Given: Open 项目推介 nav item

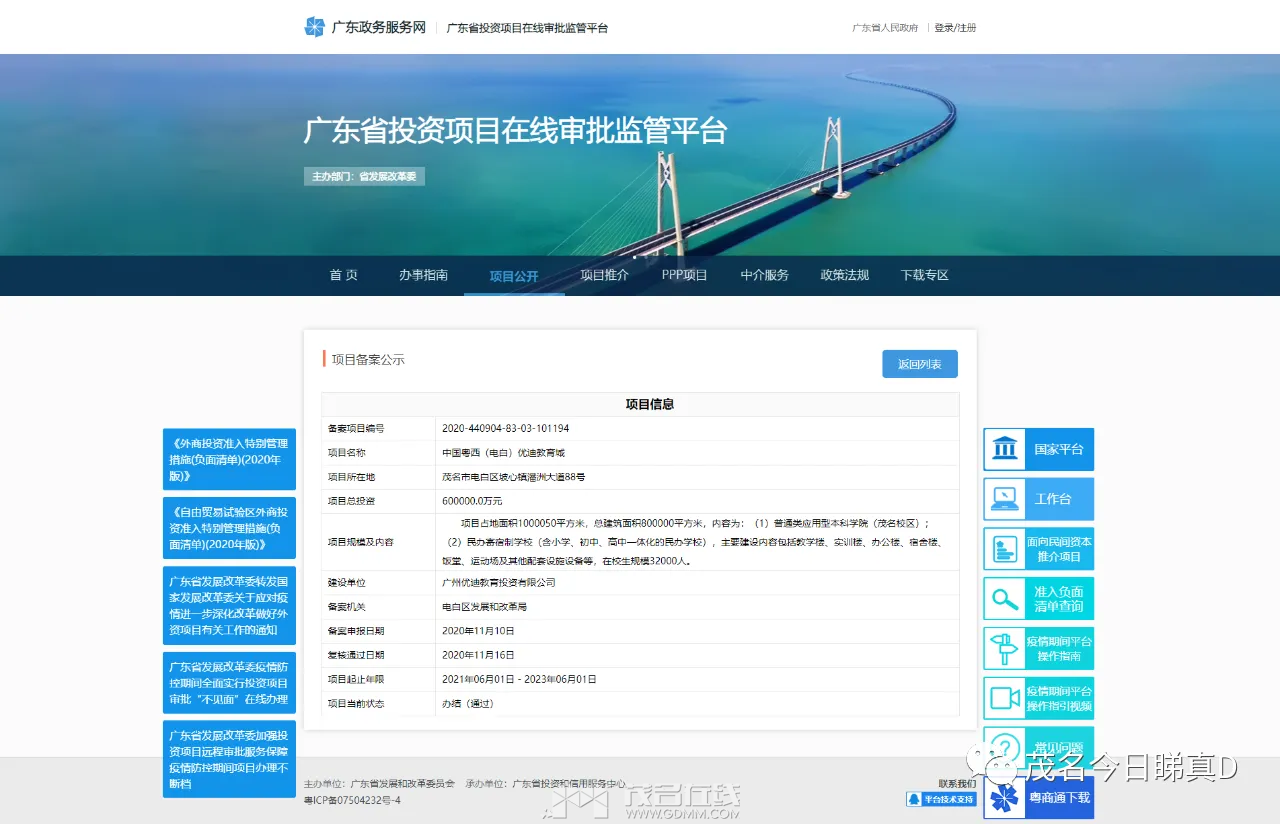Looking at the screenshot, I should [x=604, y=275].
